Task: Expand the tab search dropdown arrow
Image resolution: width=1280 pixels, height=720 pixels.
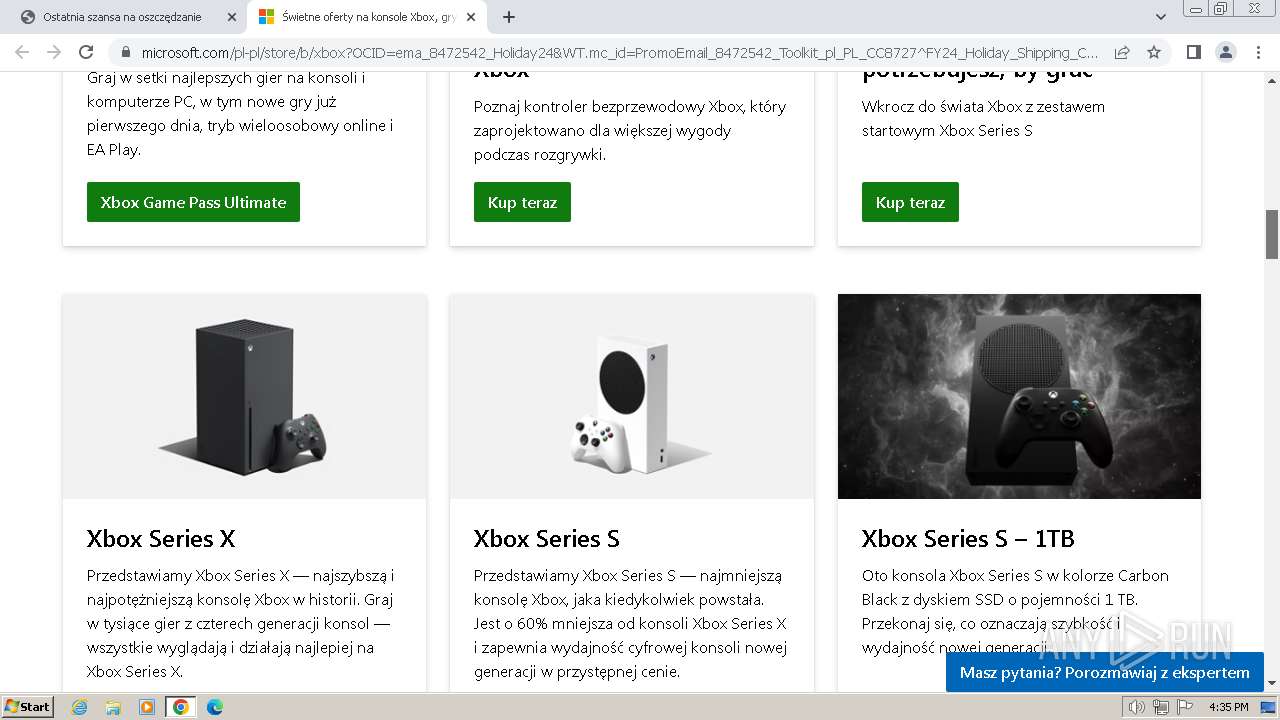Action: tap(1160, 17)
